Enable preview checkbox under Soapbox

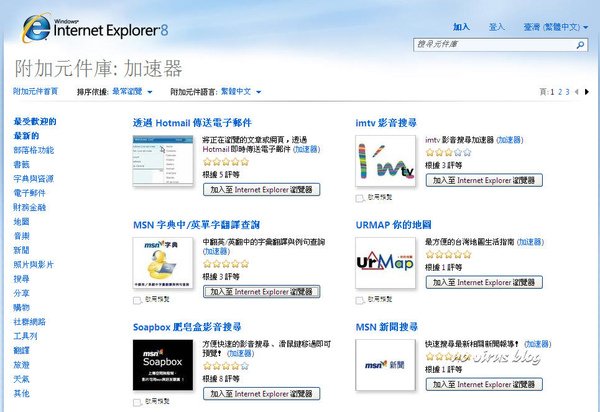(x=137, y=402)
